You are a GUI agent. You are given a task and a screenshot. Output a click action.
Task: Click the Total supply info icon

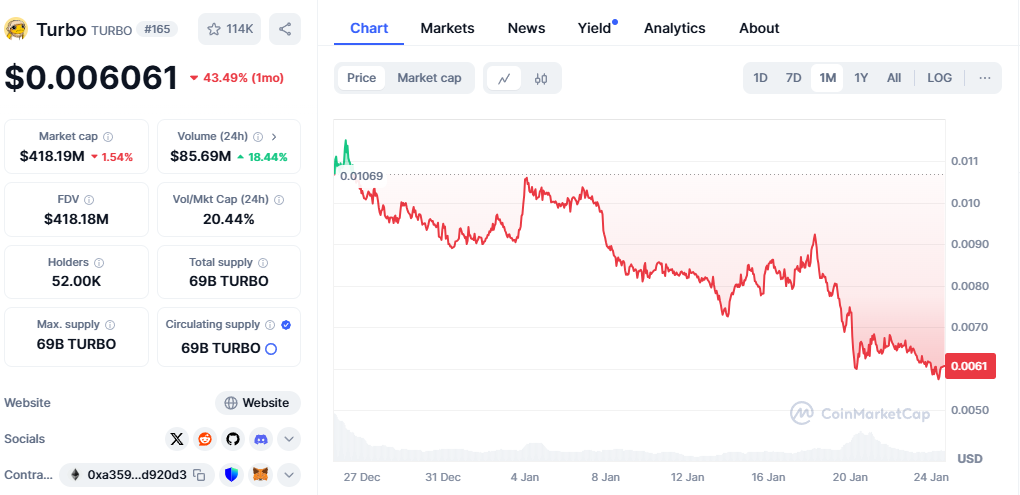pos(263,263)
